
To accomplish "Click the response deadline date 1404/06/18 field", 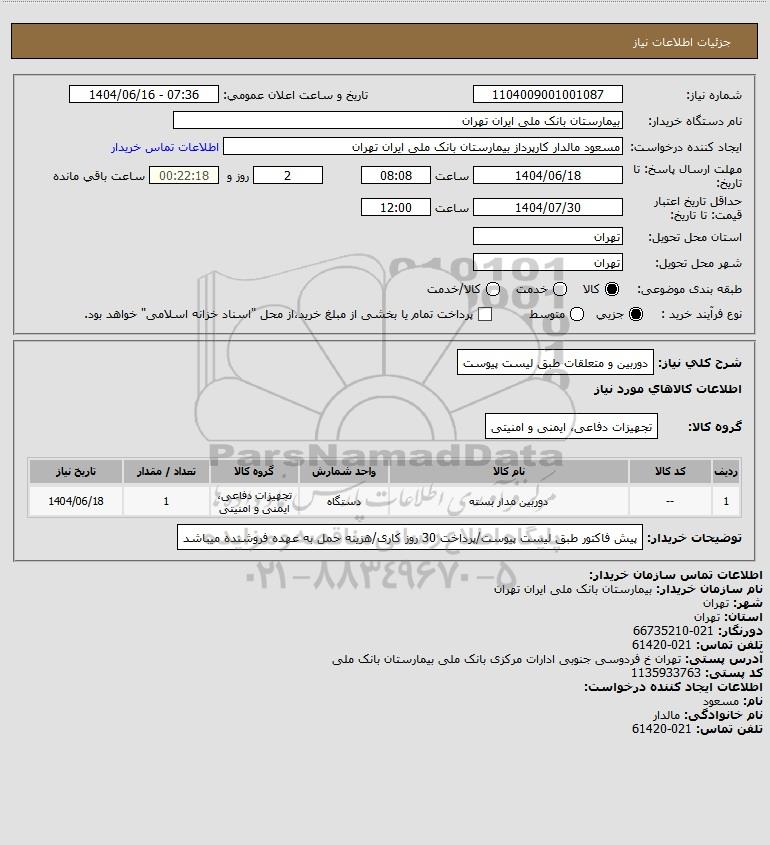I will (x=547, y=176).
